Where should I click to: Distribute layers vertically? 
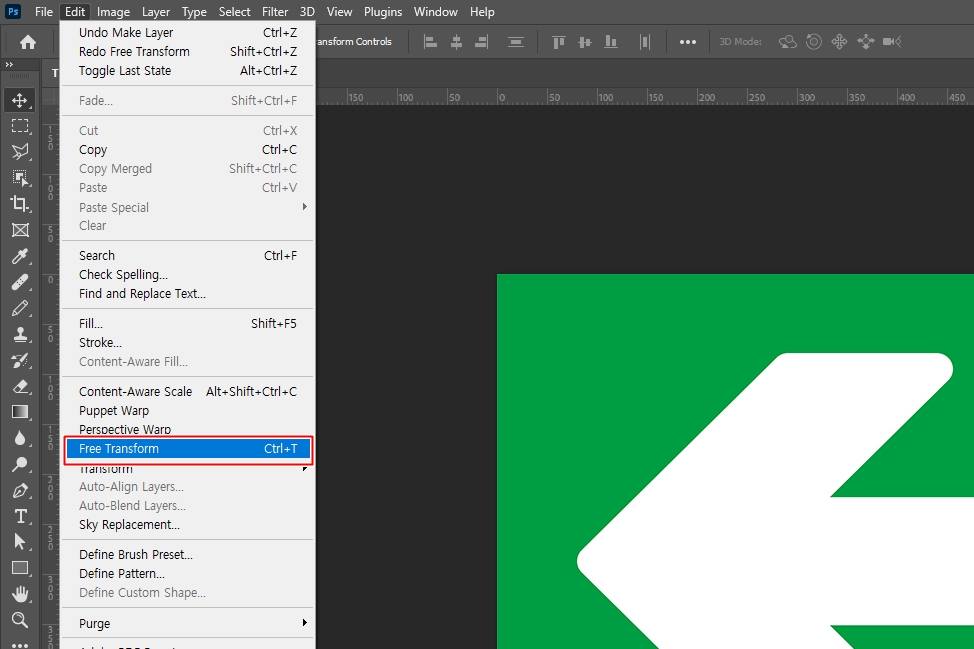(x=516, y=42)
